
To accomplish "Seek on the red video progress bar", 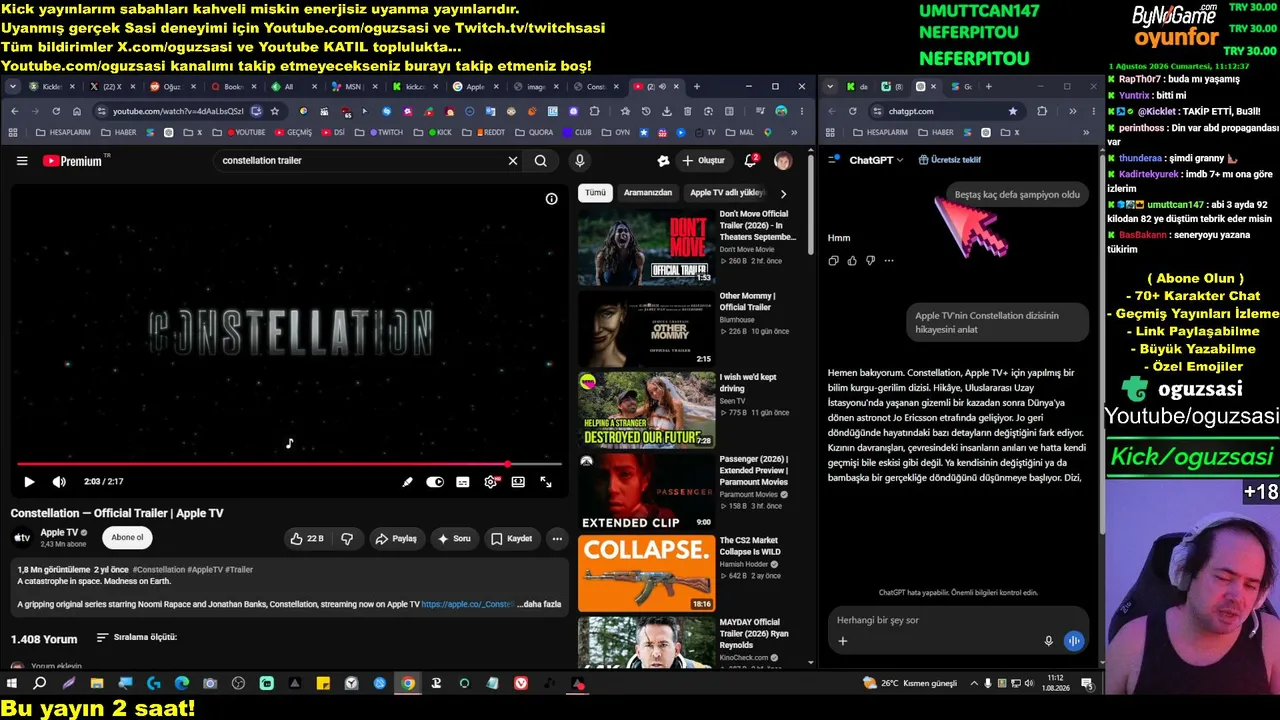I will (289, 464).
